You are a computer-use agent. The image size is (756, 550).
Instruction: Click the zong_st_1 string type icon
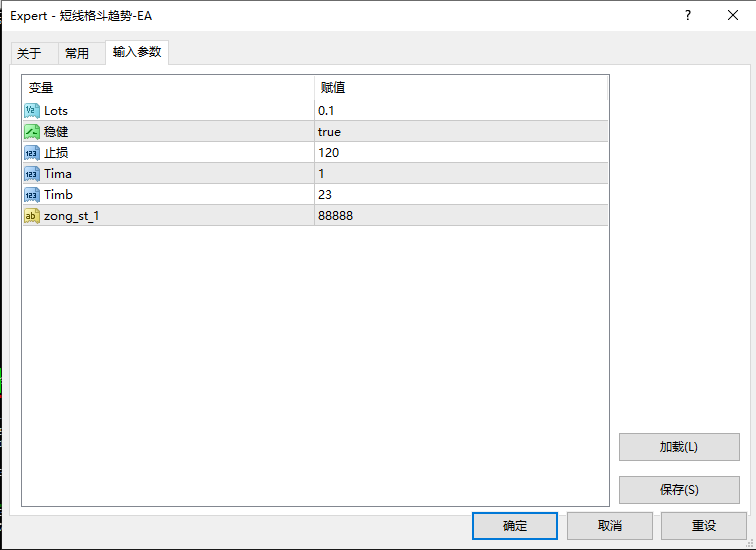pos(32,216)
